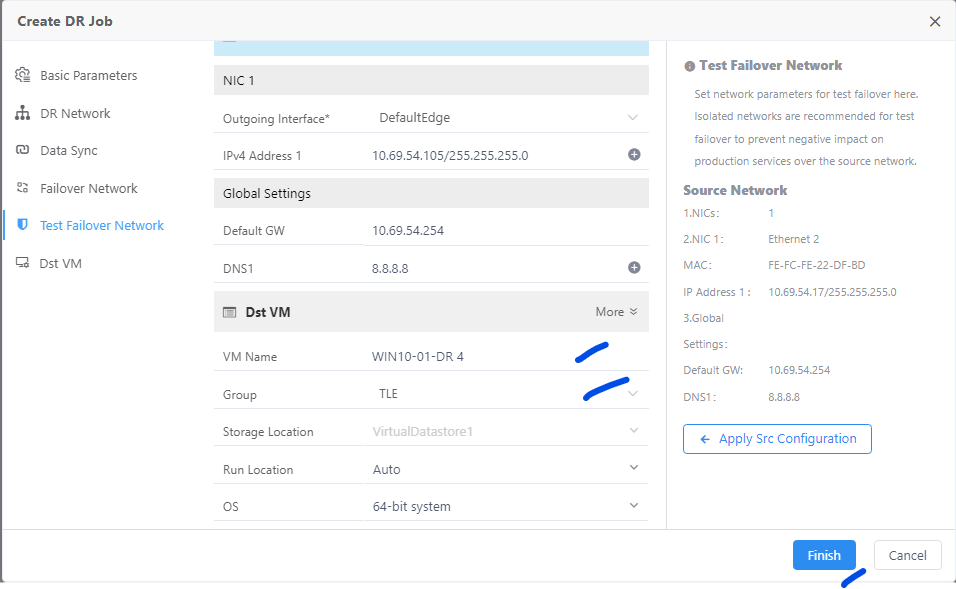Click the Failover Network icon
Image resolution: width=956 pixels, height=589 pixels.
pyautogui.click(x=23, y=188)
